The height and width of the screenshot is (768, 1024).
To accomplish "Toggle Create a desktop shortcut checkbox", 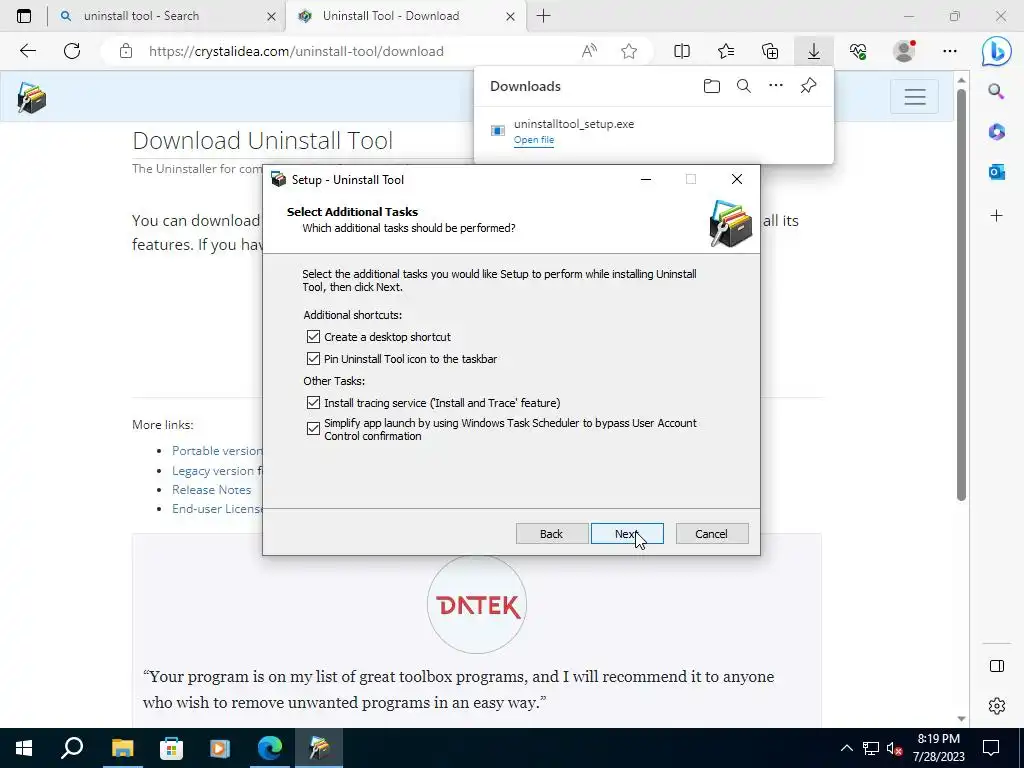I will (x=313, y=337).
